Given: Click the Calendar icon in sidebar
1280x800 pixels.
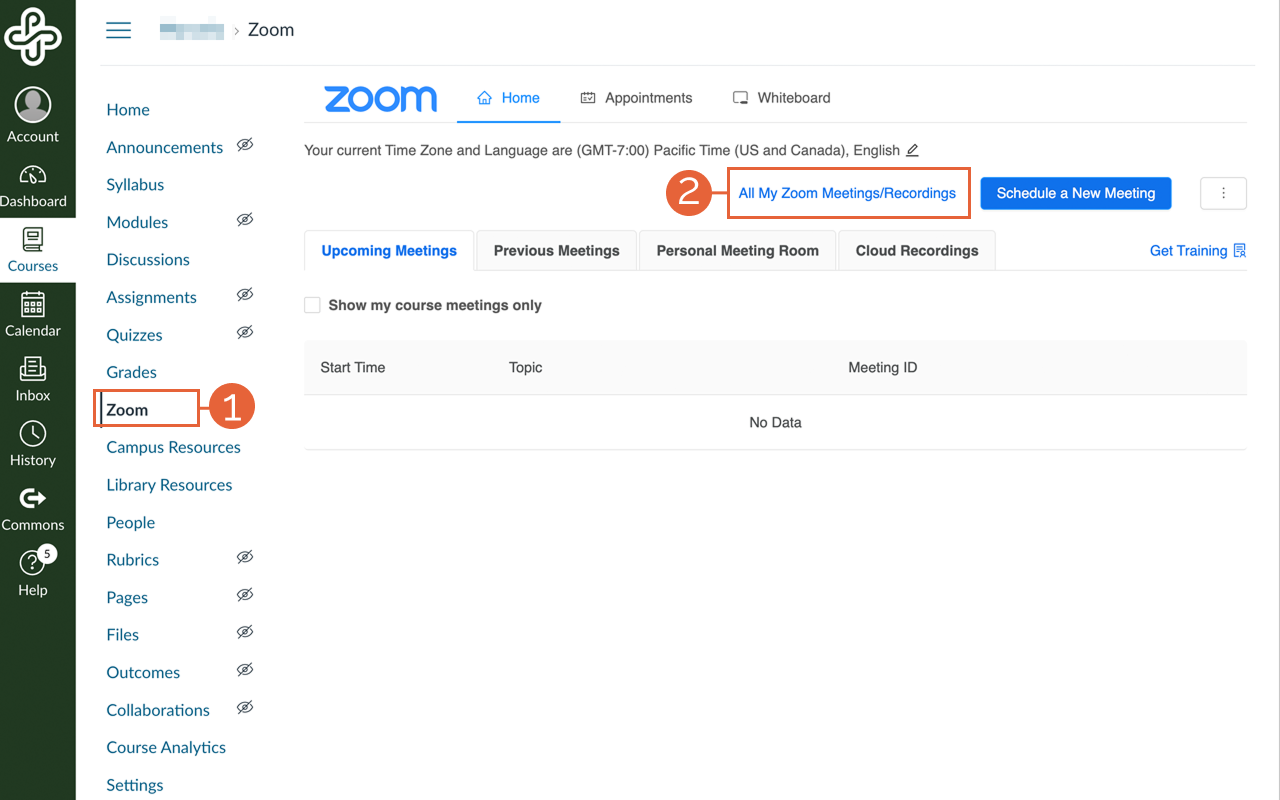Looking at the screenshot, I should [x=33, y=304].
